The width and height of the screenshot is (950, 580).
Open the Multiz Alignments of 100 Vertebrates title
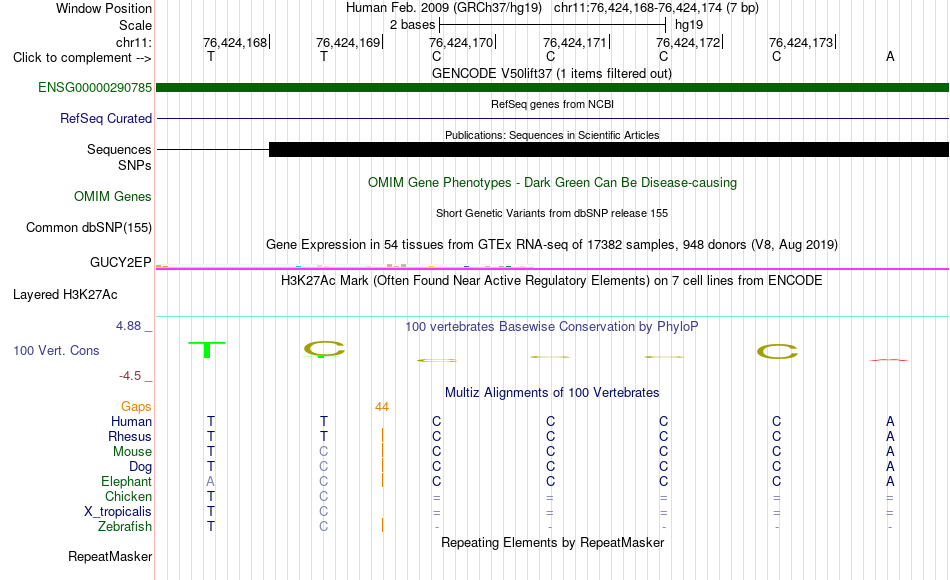point(552,393)
